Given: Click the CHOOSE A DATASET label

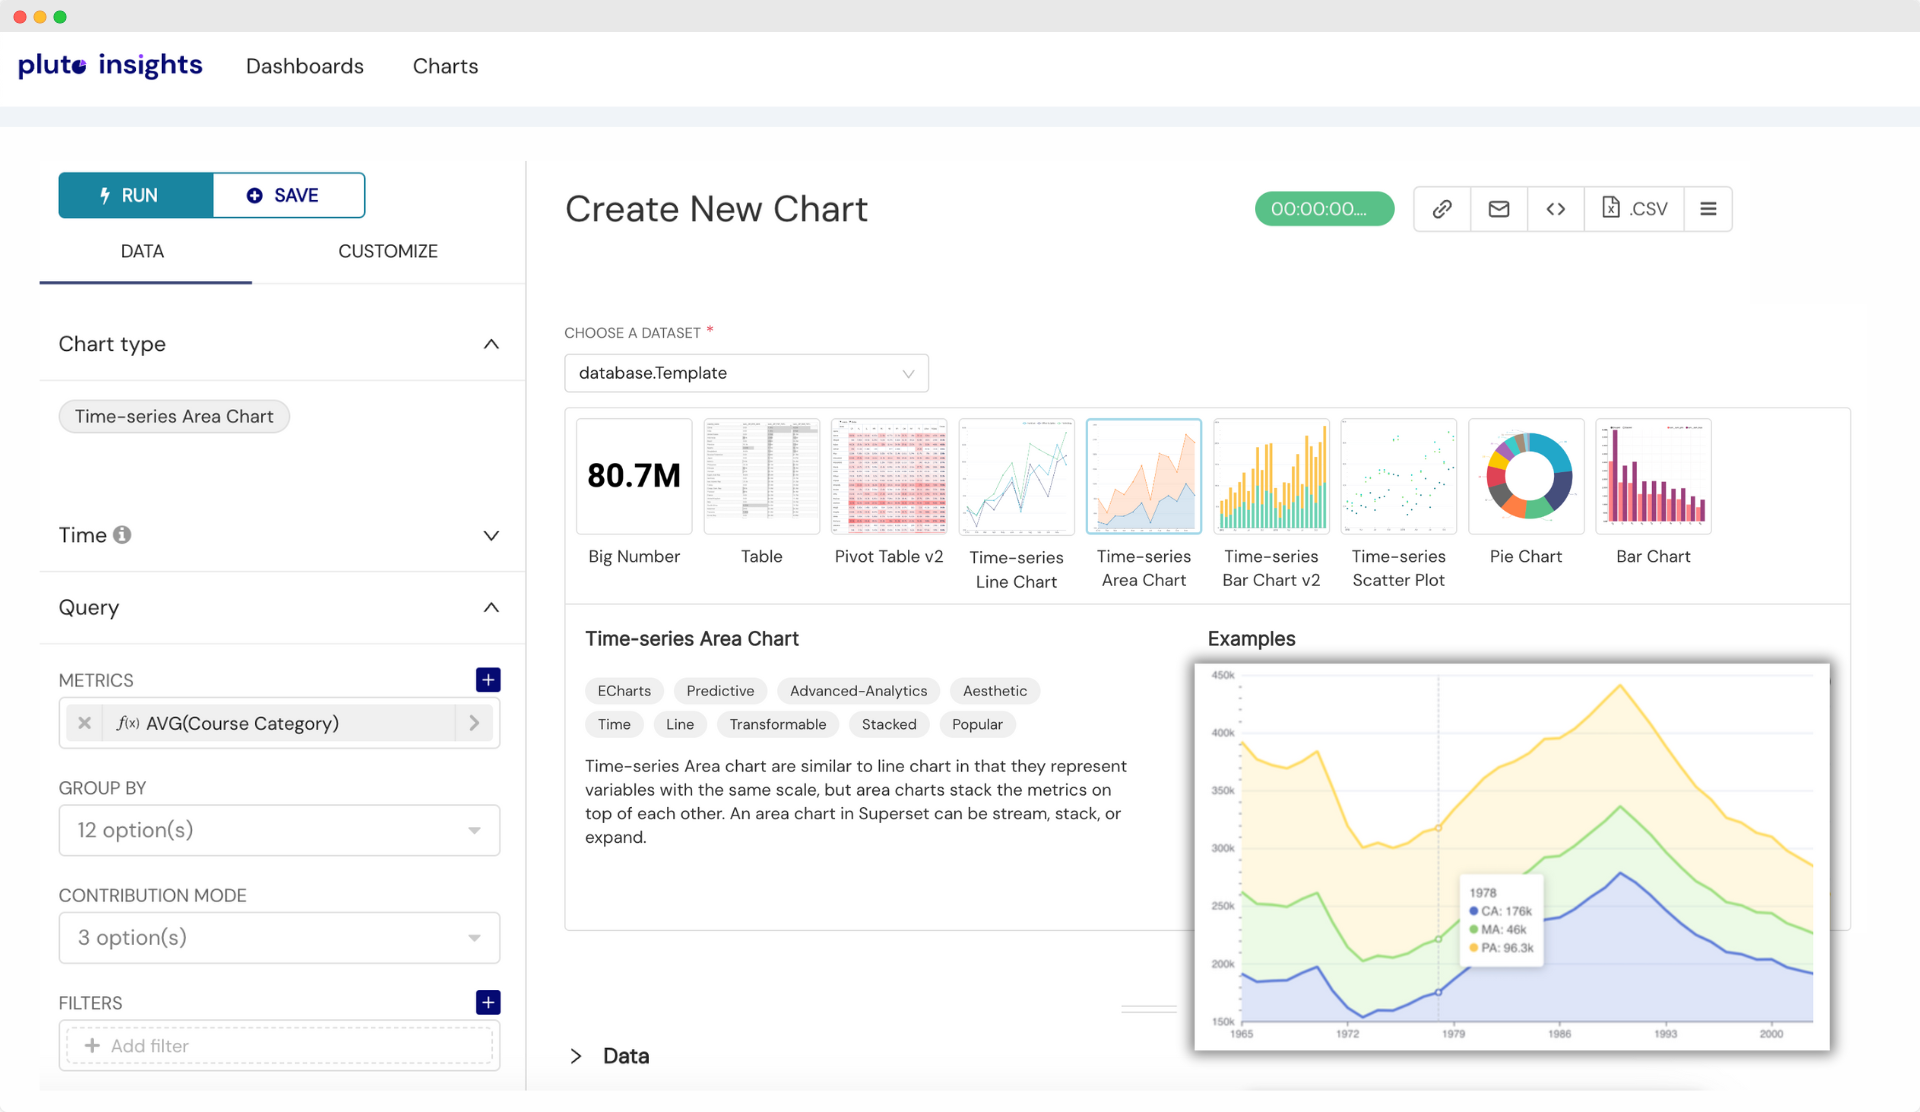Looking at the screenshot, I should click(x=632, y=333).
